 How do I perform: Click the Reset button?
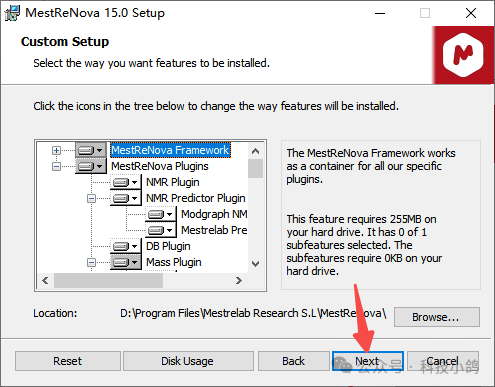click(68, 361)
